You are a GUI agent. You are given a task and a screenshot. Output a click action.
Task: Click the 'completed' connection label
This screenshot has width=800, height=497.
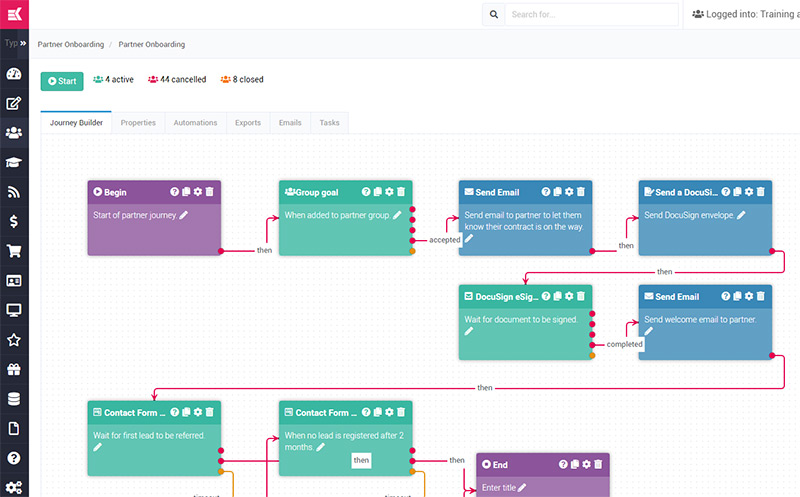point(624,344)
